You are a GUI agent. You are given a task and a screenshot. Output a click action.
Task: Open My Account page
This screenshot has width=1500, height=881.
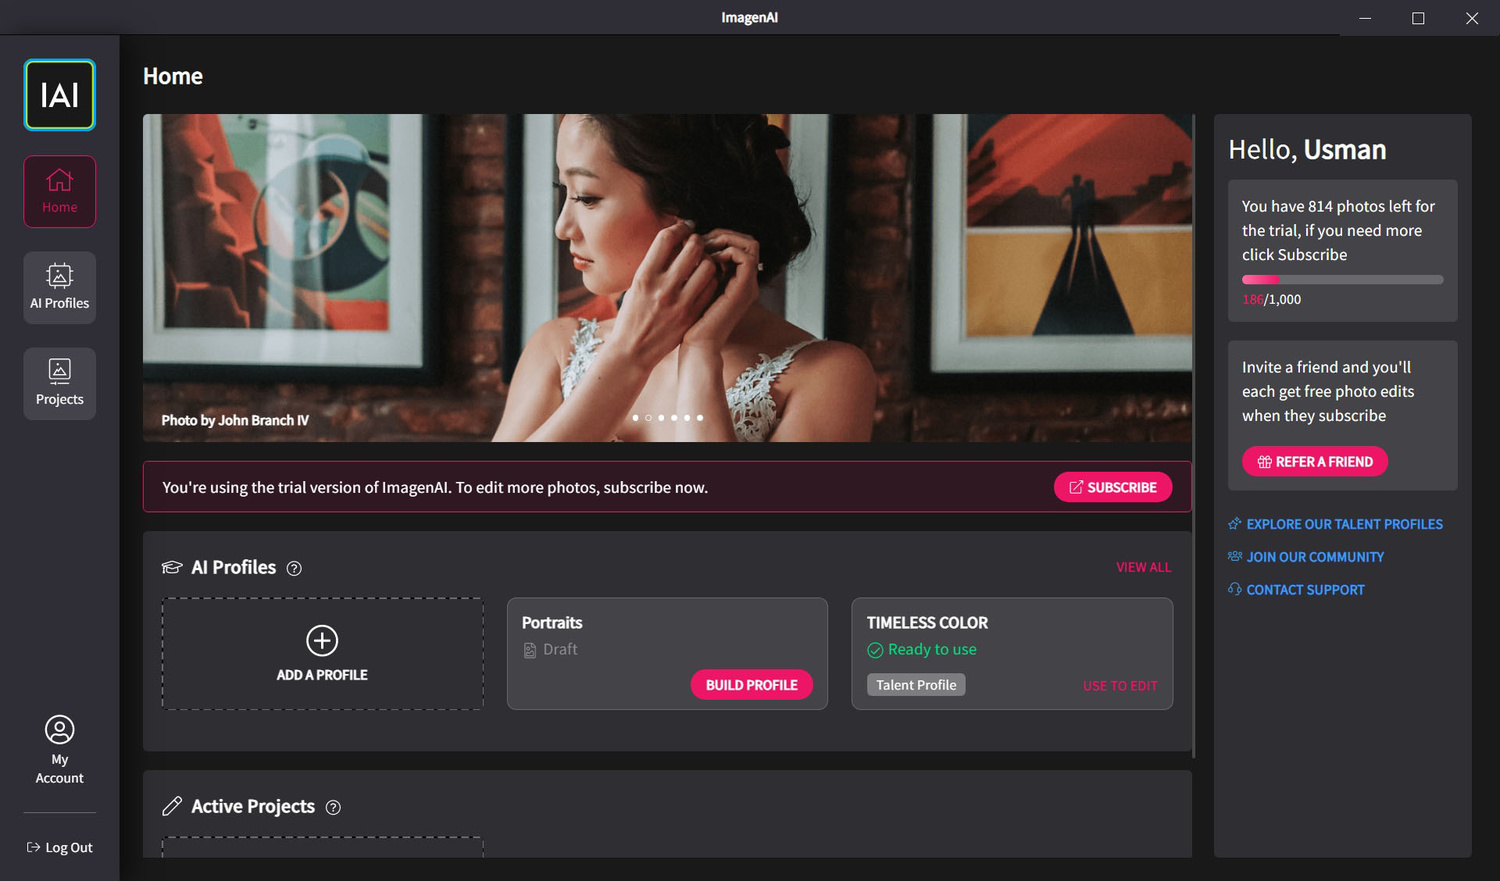[x=60, y=749]
